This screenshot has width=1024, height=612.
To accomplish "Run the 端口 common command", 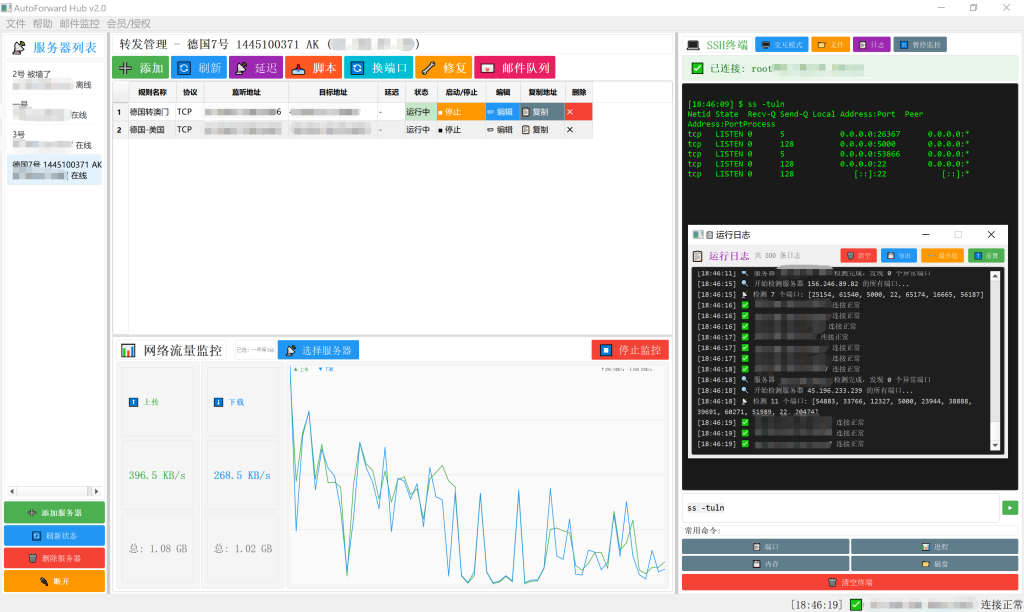I will (765, 546).
